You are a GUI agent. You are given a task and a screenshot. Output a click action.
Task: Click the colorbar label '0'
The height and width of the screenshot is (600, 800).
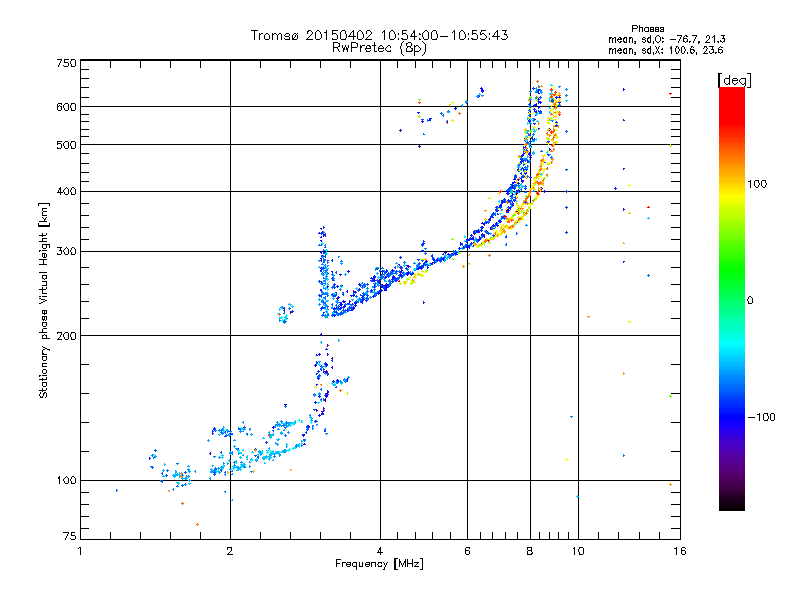tap(750, 301)
